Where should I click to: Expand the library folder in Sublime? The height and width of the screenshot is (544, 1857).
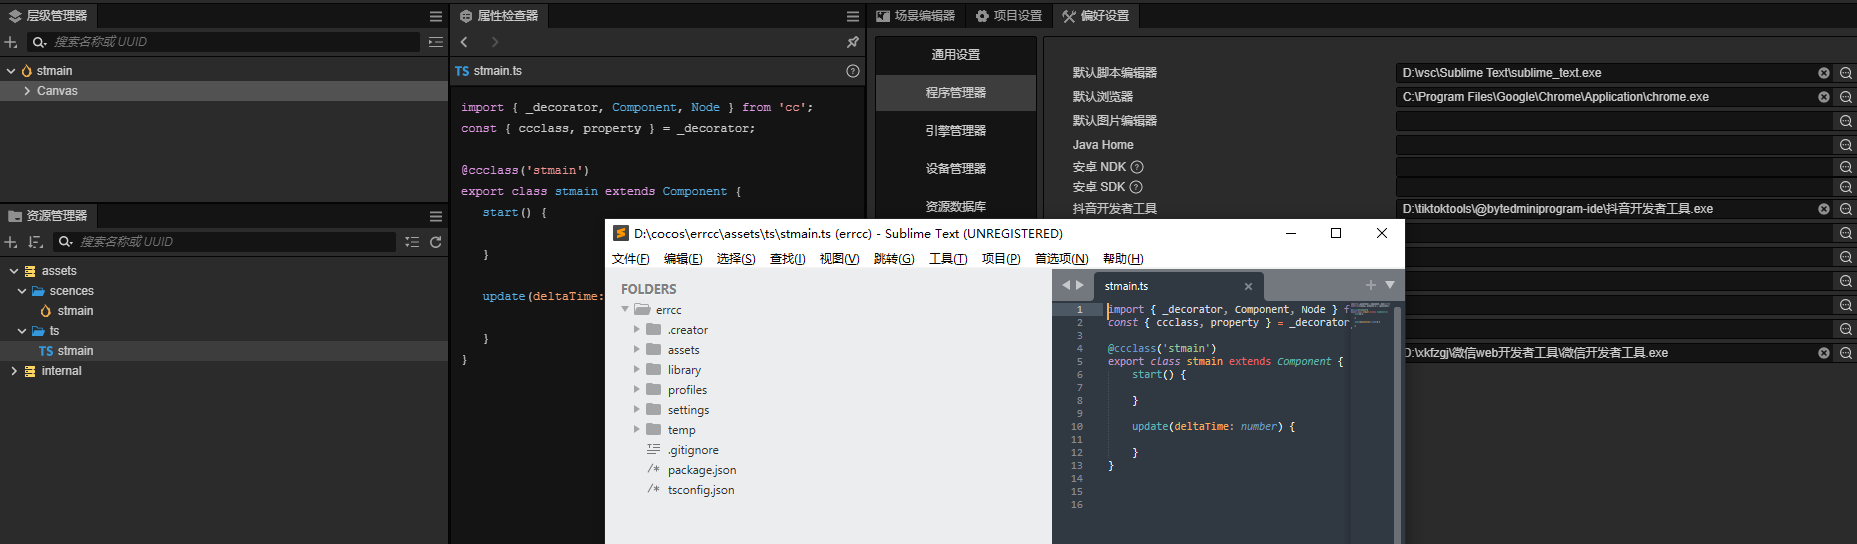tap(637, 369)
